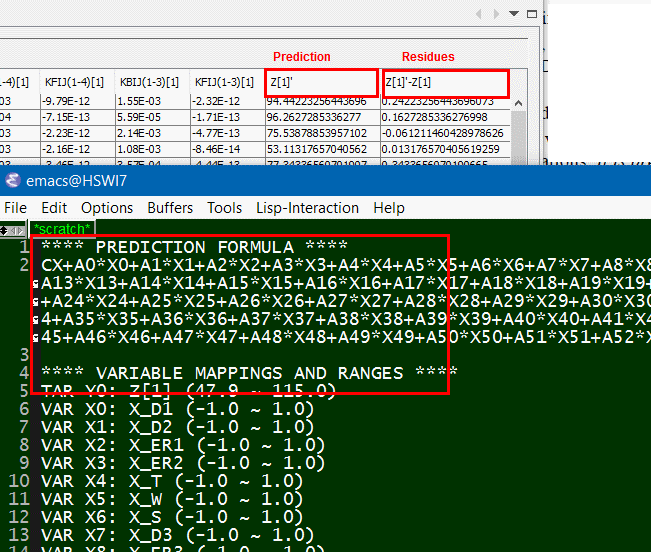
Task: Open the Help menu in Emacs
Action: tap(388, 208)
